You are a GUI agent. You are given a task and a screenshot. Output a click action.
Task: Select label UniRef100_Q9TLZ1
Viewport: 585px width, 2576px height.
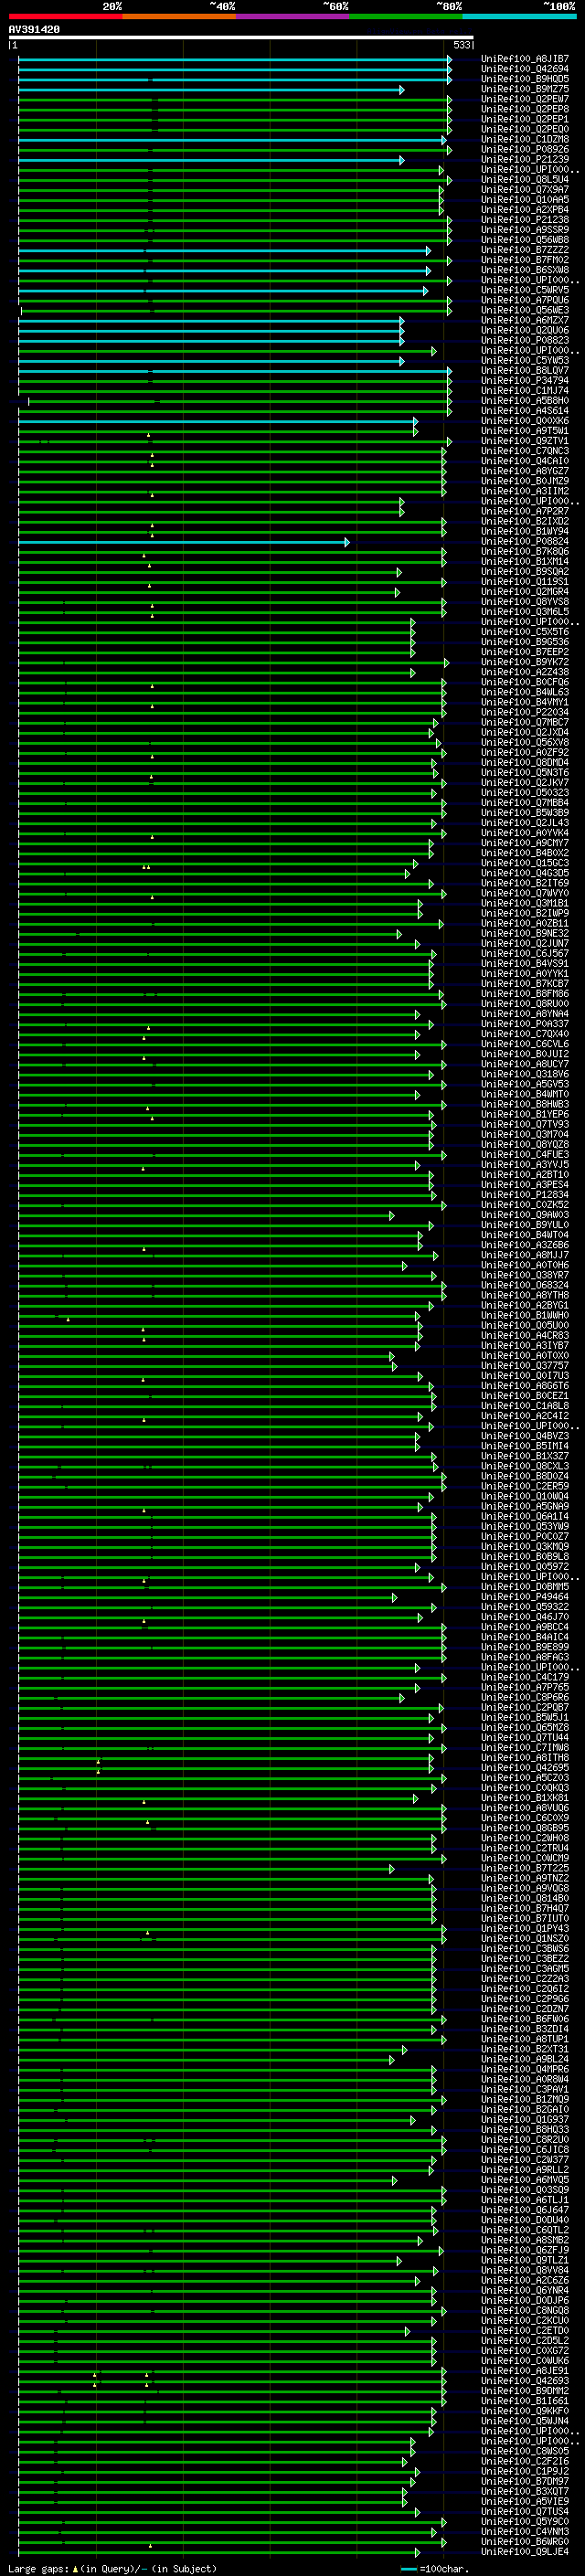pos(525,2260)
